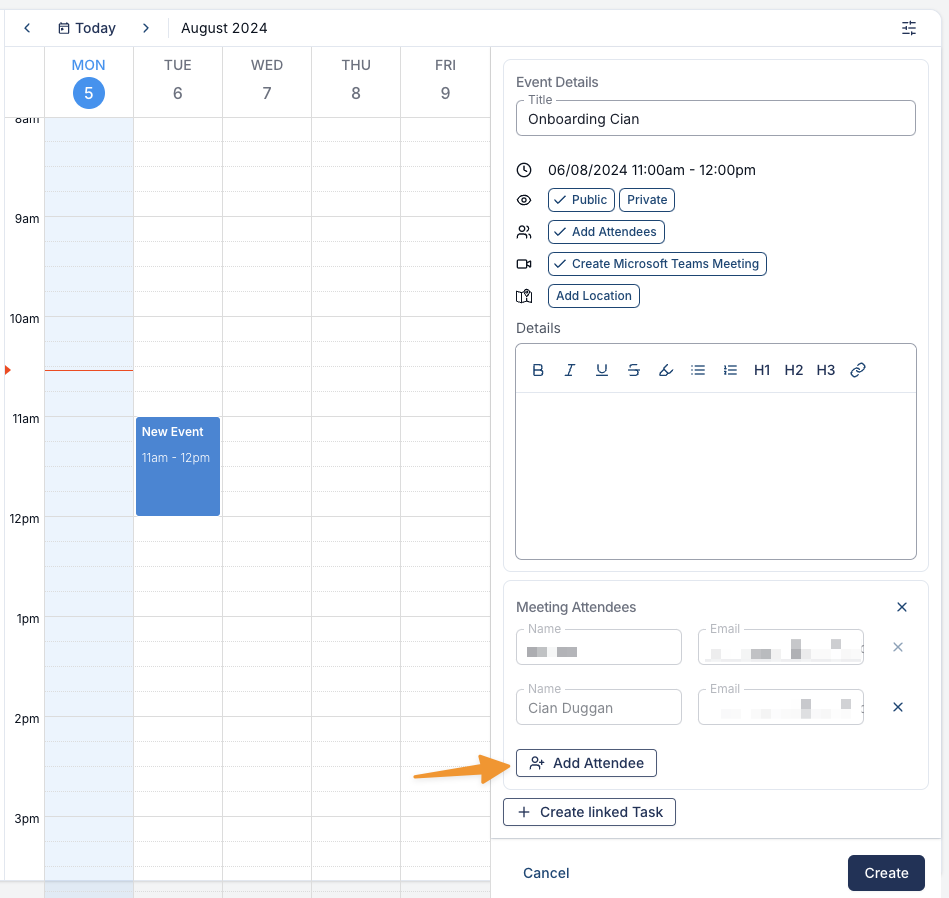The image size is (949, 898).
Task: Click the Onboarding Cian title field
Action: (715, 119)
